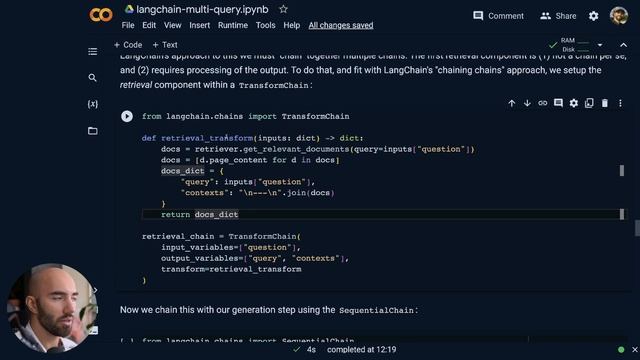Screen dimensions: 640x360
Task: Expand the runtime connection dropdown arrow
Action: (x=600, y=45)
